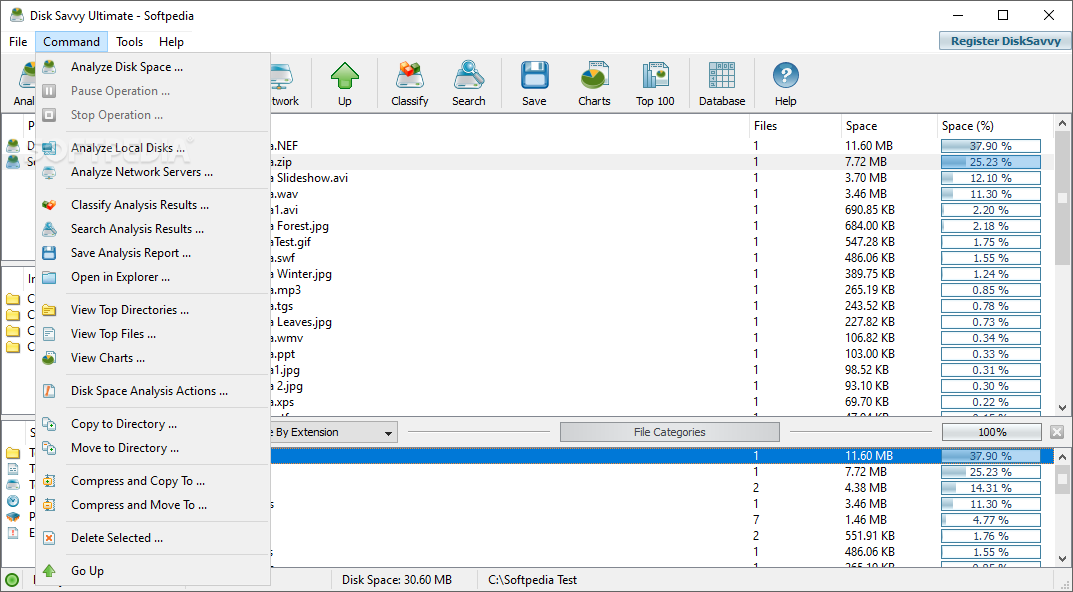Select Compress and Move To entry
The height and width of the screenshot is (592, 1073).
coord(153,504)
